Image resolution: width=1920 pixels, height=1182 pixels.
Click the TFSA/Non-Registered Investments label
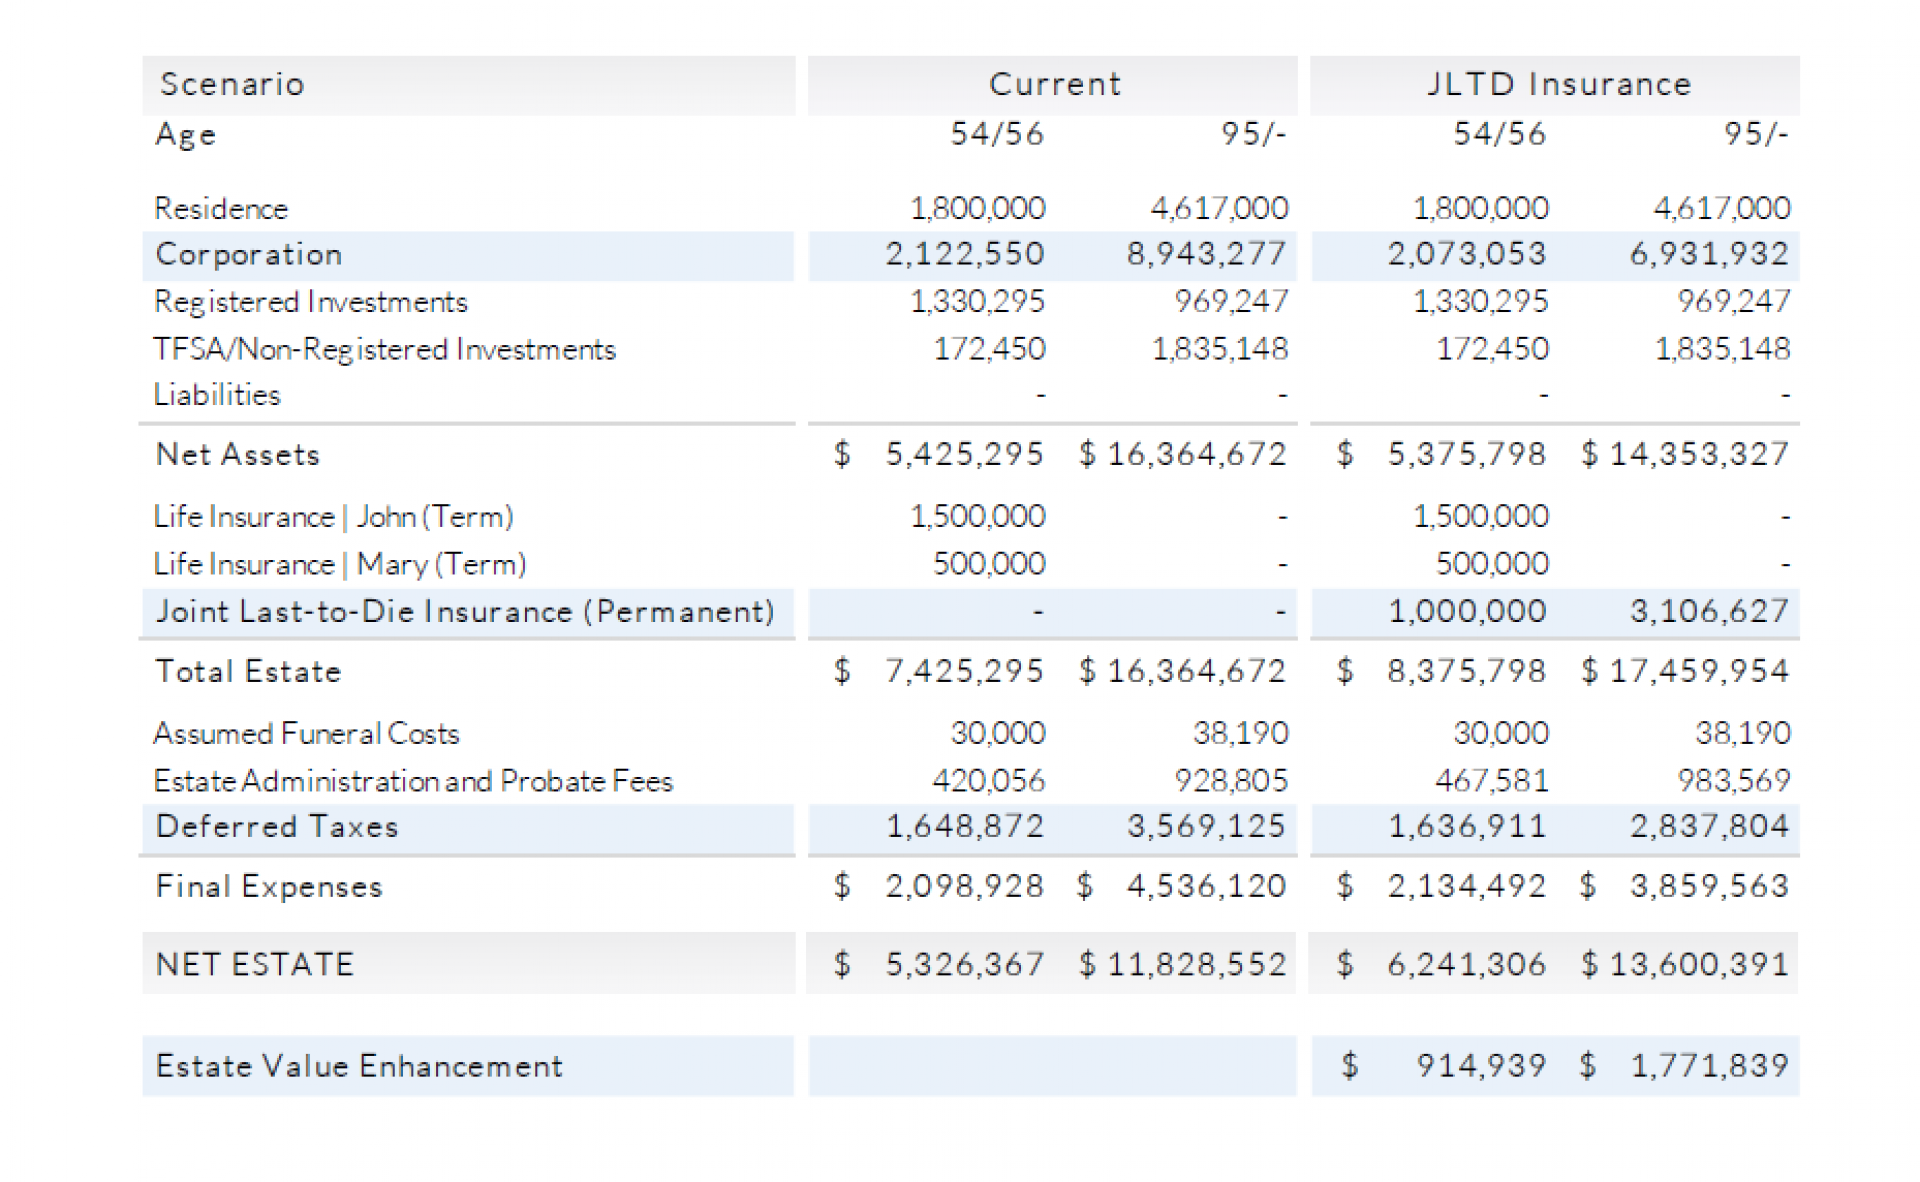384,349
